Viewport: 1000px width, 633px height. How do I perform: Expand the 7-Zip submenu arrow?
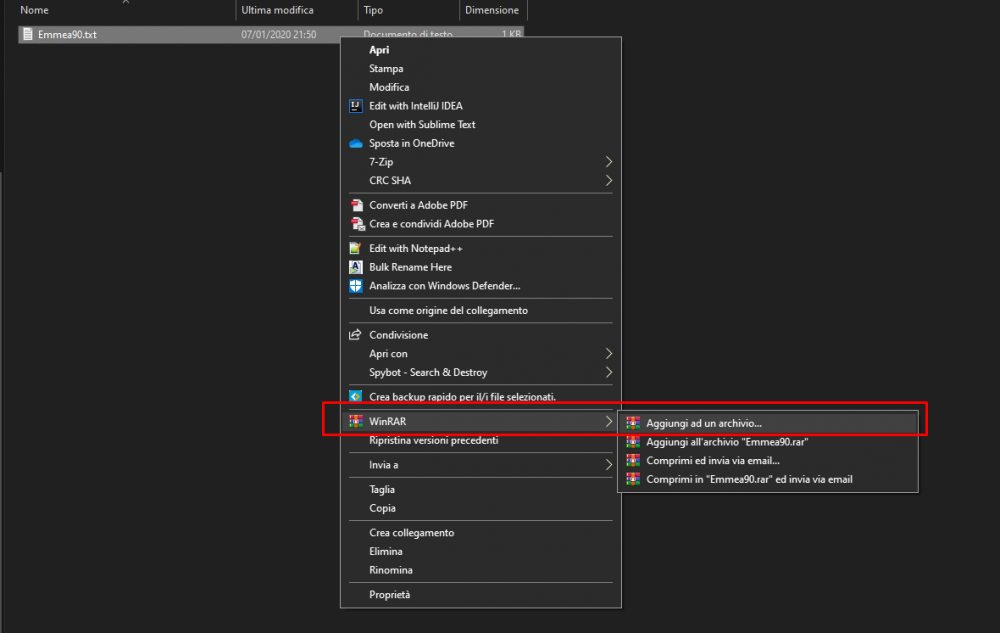608,162
